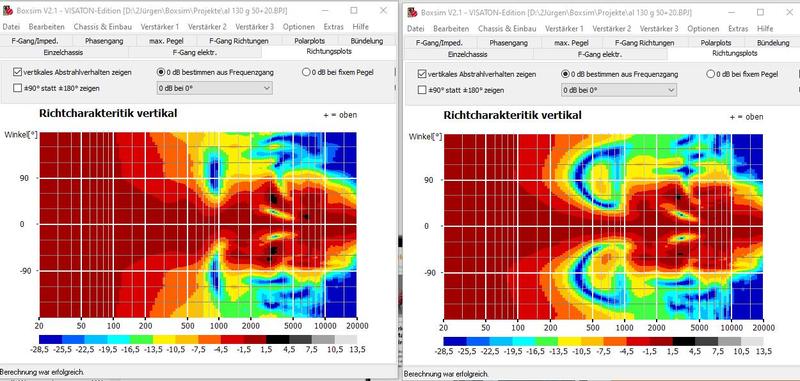The height and width of the screenshot is (381, 800).
Task: Switch to the 'Polarplots' tab in left window
Action: (310, 41)
